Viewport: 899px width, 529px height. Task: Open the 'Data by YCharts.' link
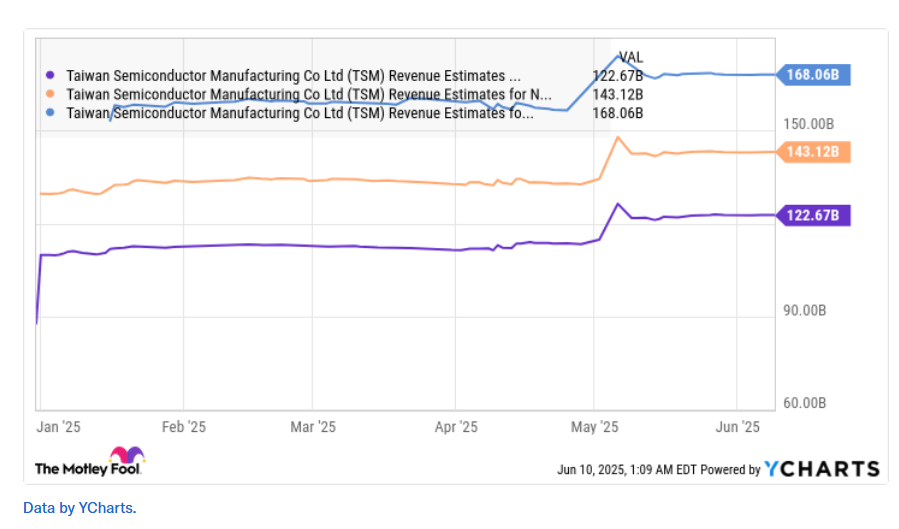(x=80, y=508)
